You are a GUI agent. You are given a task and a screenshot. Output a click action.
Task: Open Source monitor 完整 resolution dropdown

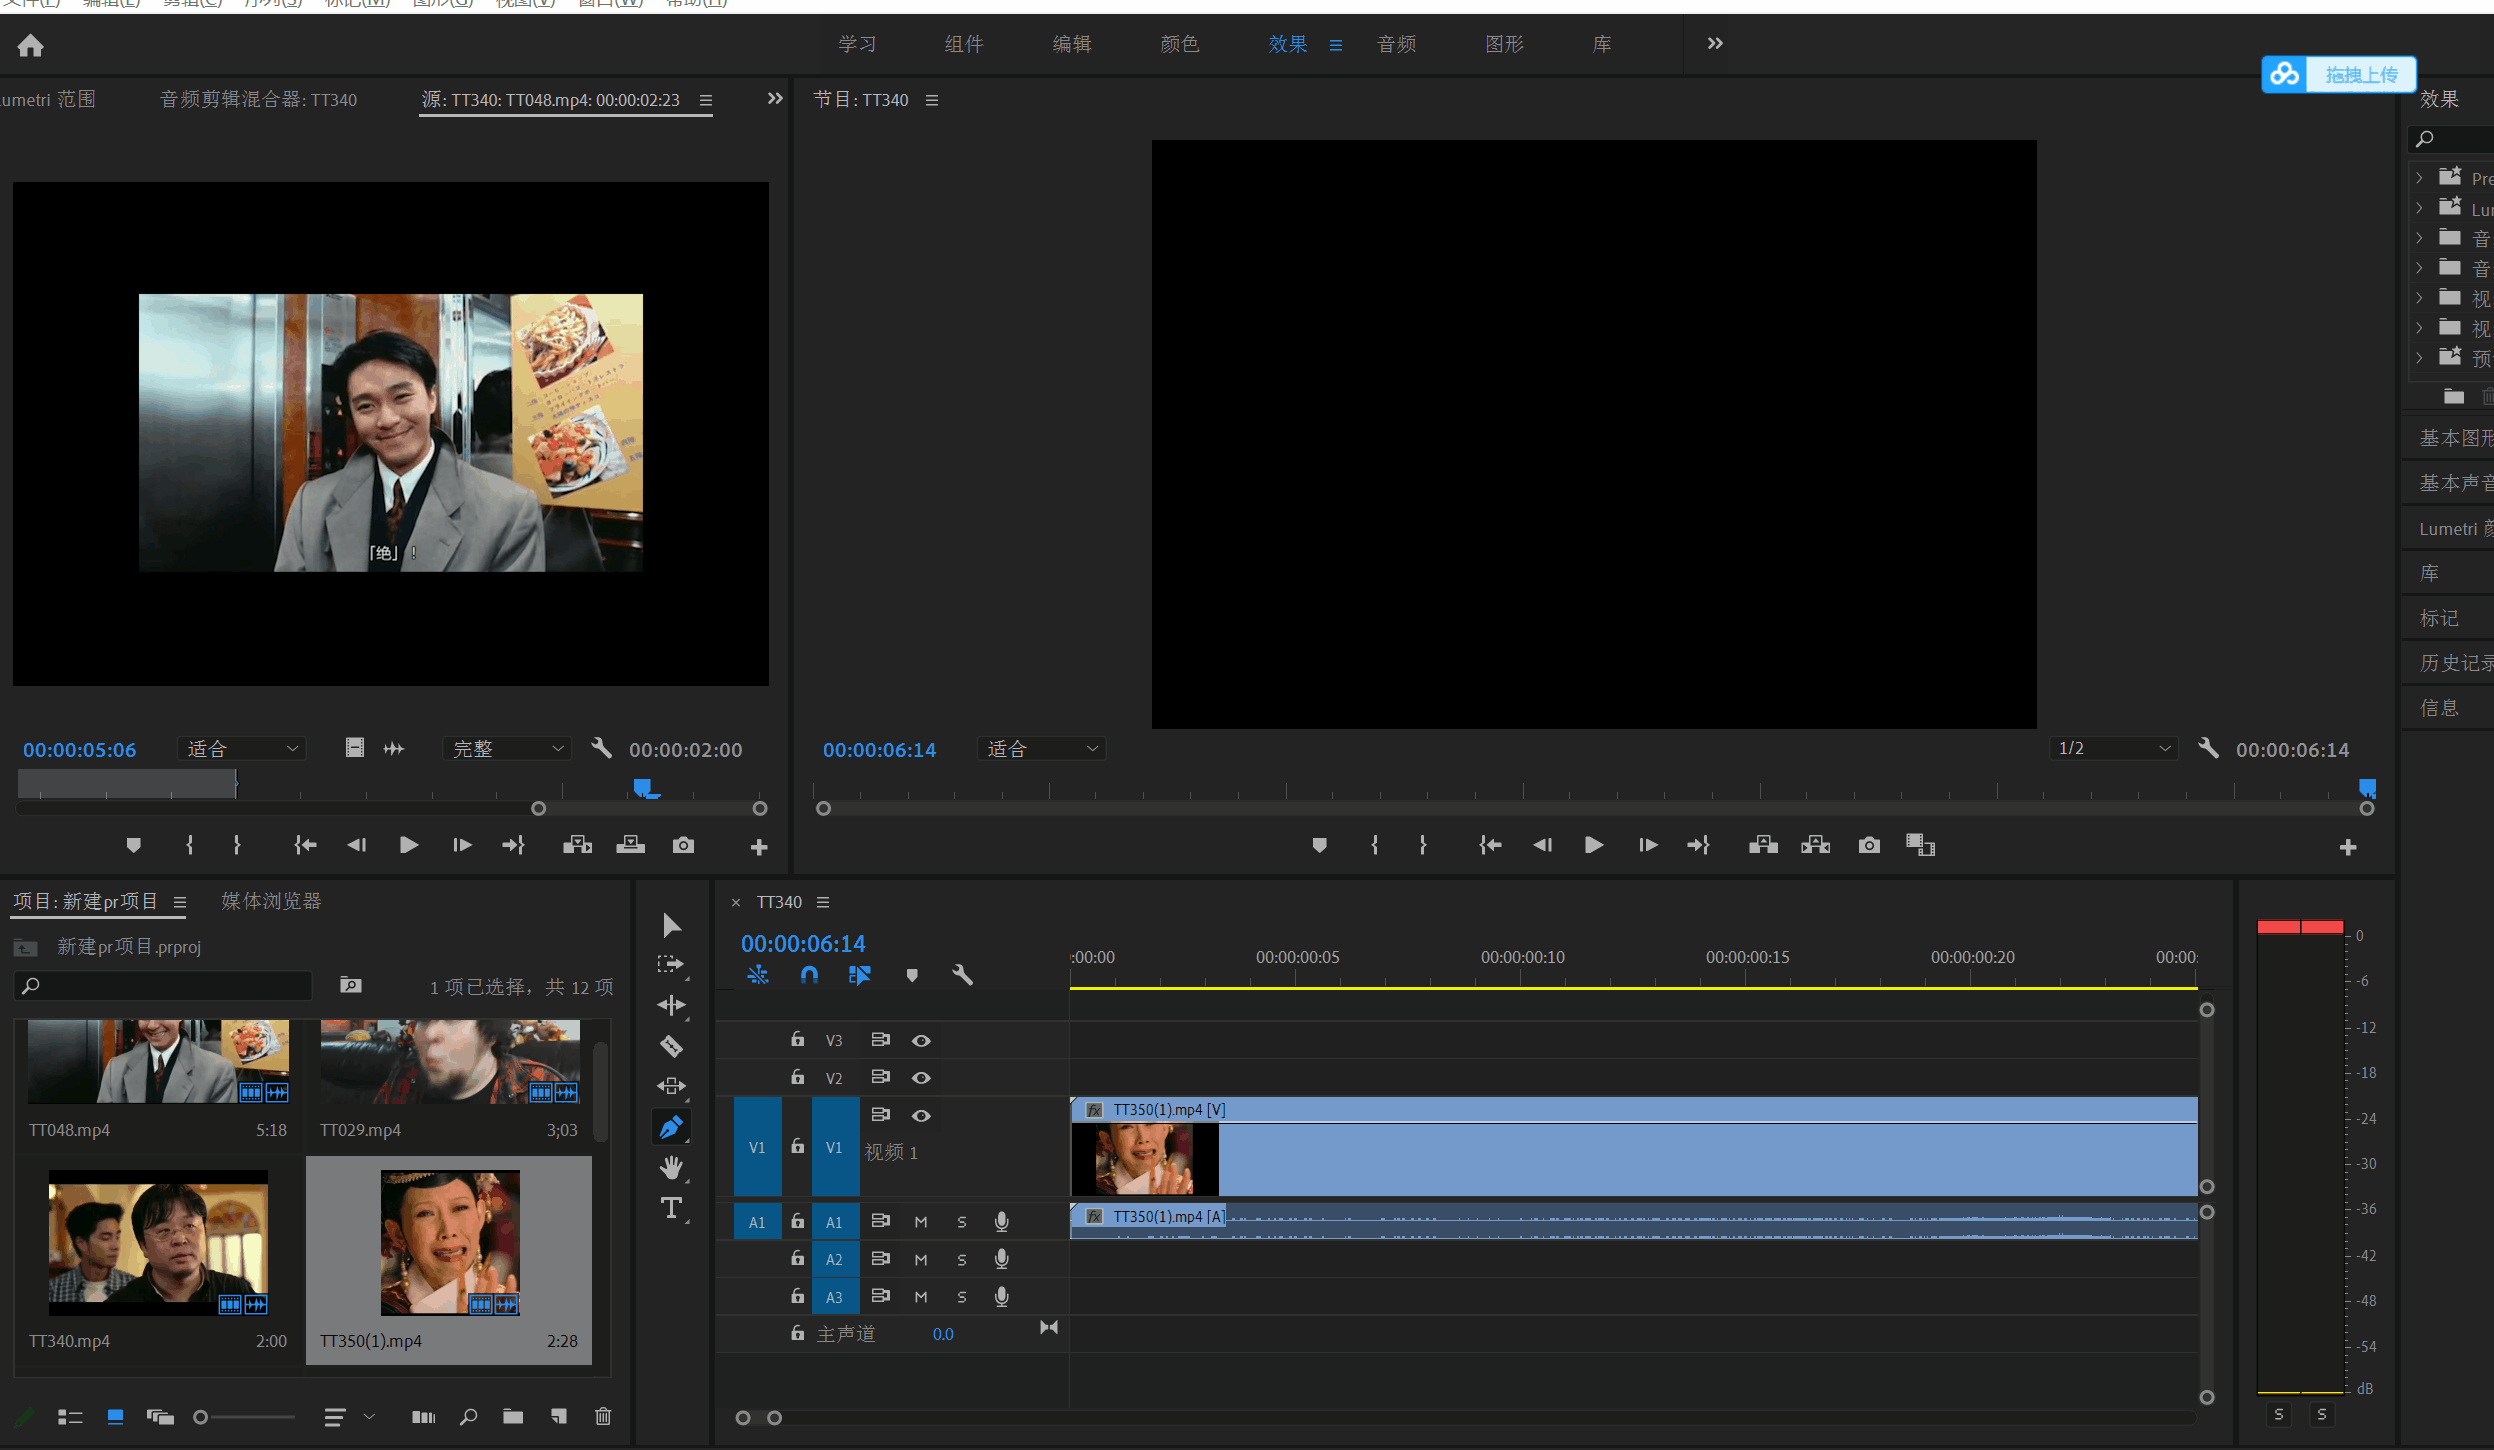pos(507,749)
